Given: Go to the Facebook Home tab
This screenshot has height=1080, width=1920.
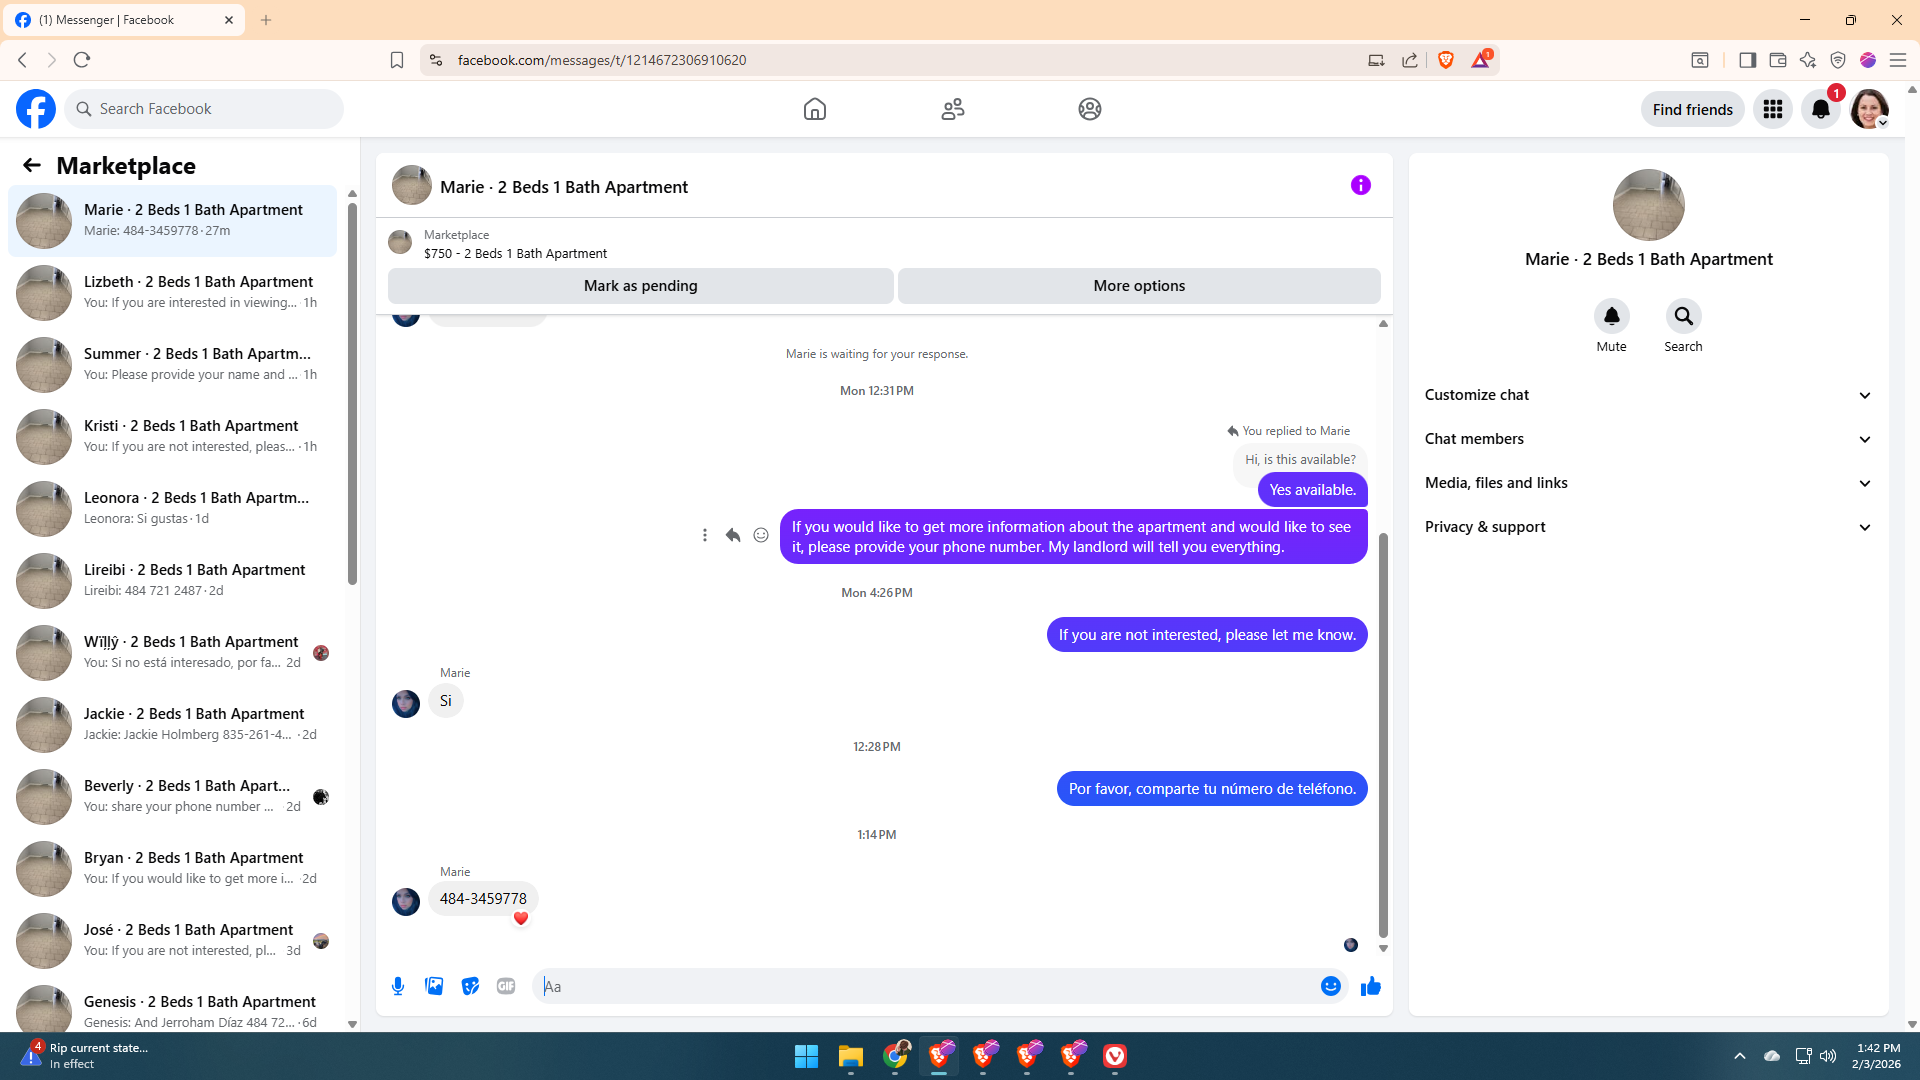Looking at the screenshot, I should pos(815,109).
